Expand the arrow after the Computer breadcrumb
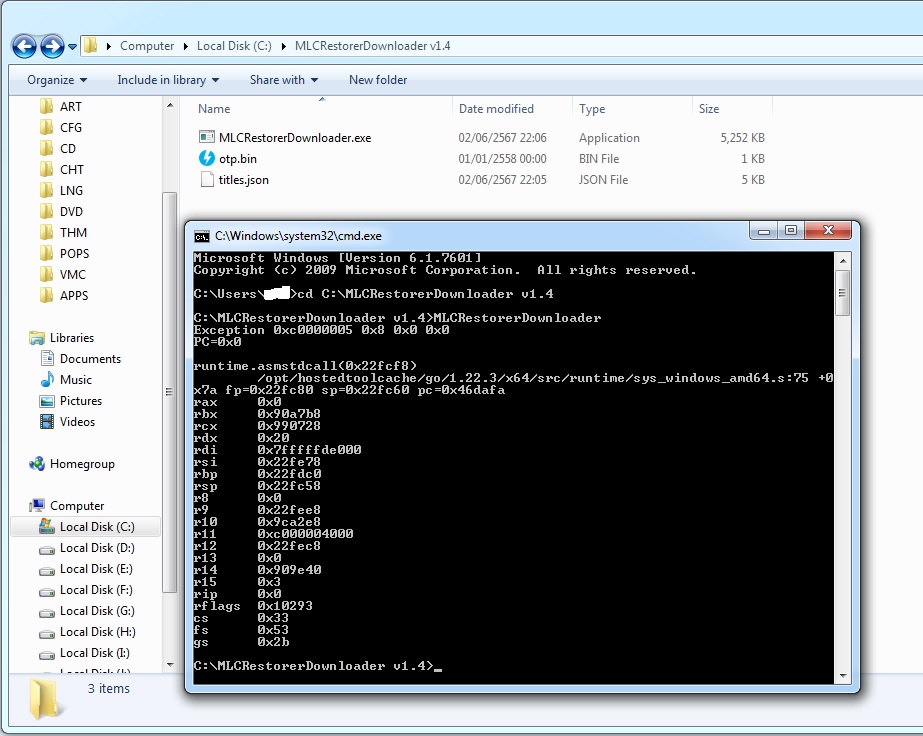Viewport: 923px width, 736px height. (x=185, y=46)
